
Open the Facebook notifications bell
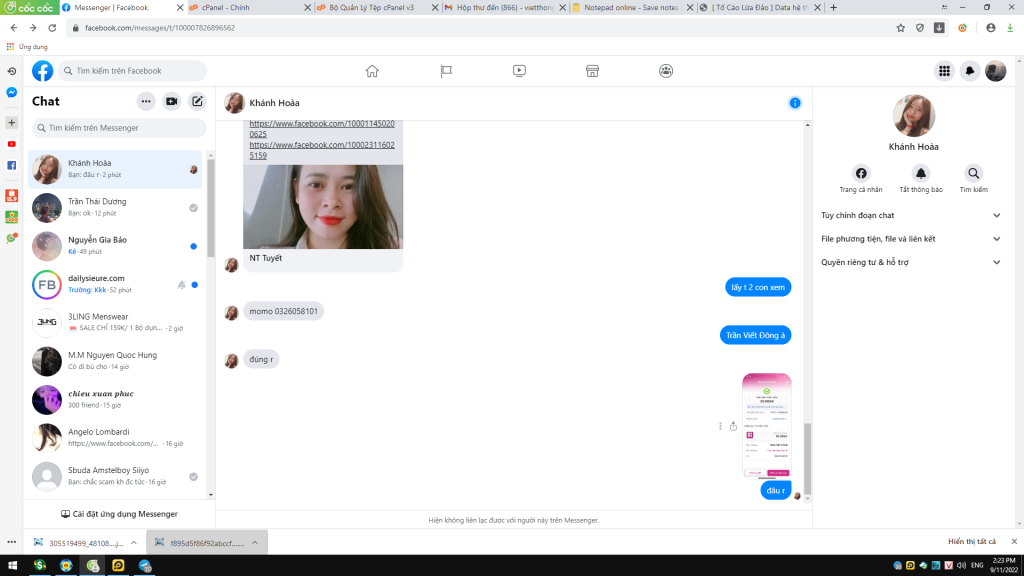969,71
